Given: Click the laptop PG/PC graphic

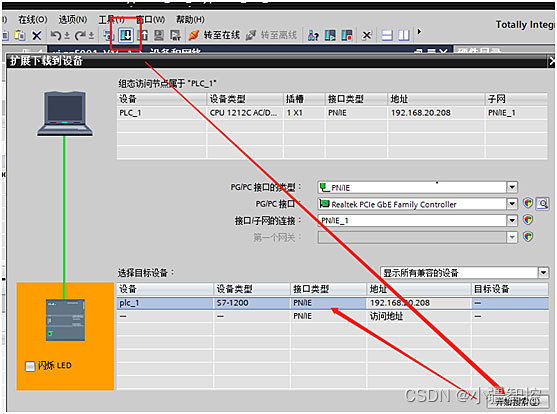Looking at the screenshot, I should [65, 114].
